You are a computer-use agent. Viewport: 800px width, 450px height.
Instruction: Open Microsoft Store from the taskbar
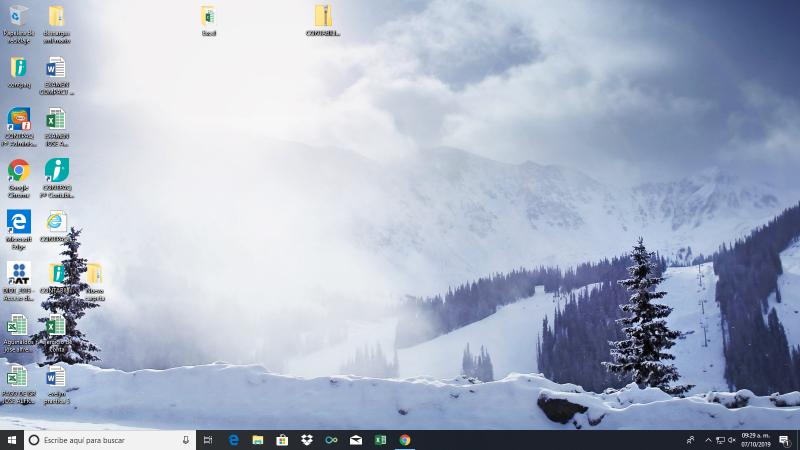point(282,440)
